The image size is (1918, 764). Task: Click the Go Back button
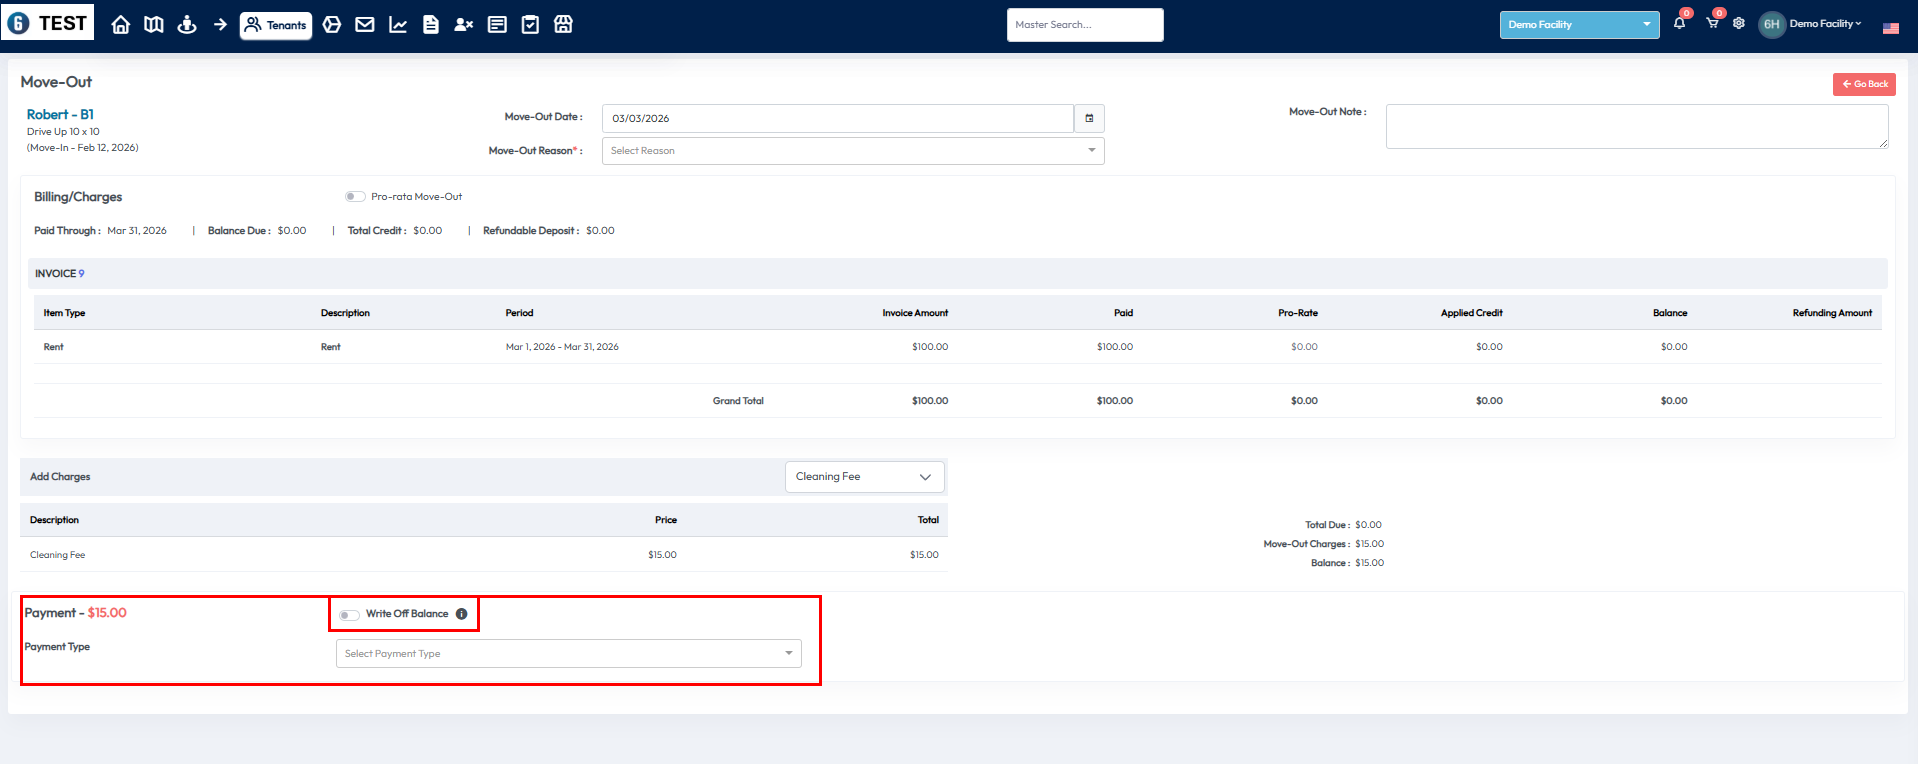click(1864, 84)
